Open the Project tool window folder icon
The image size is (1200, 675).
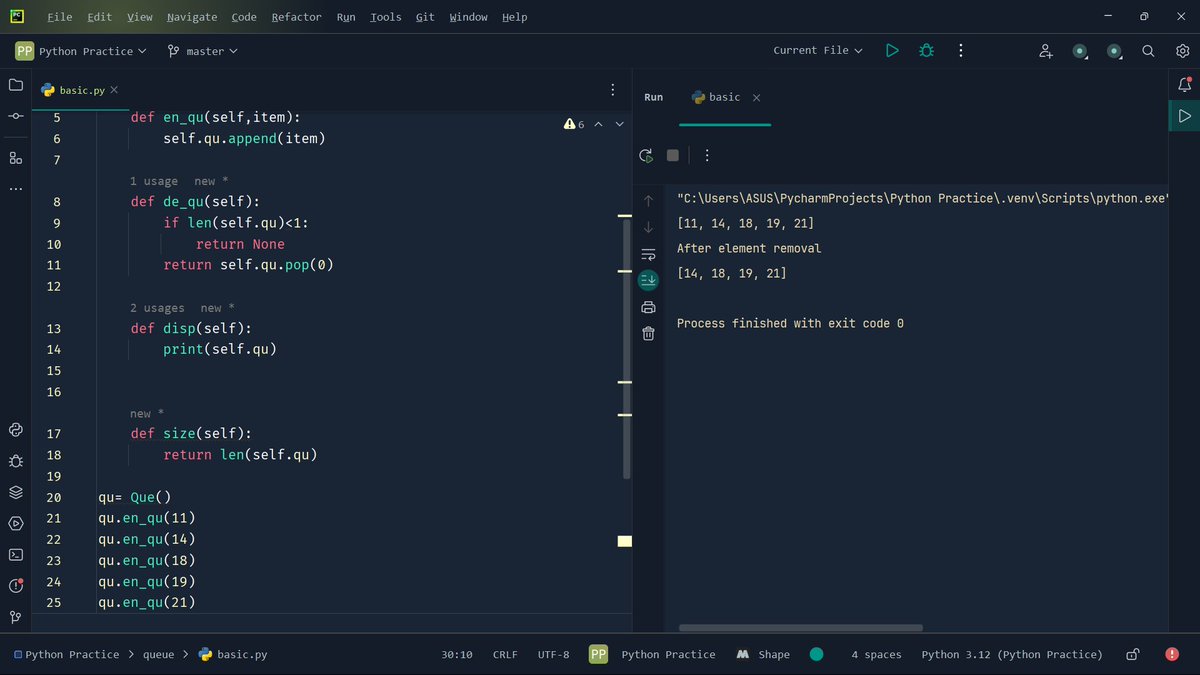16,85
